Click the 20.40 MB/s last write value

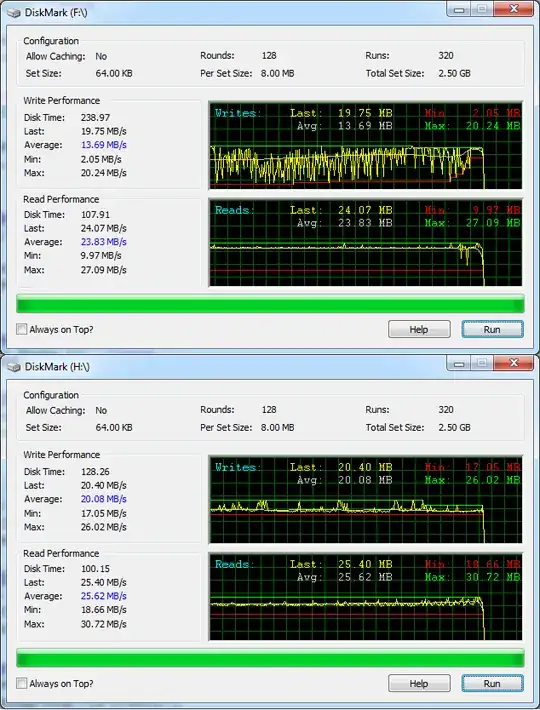(104, 485)
